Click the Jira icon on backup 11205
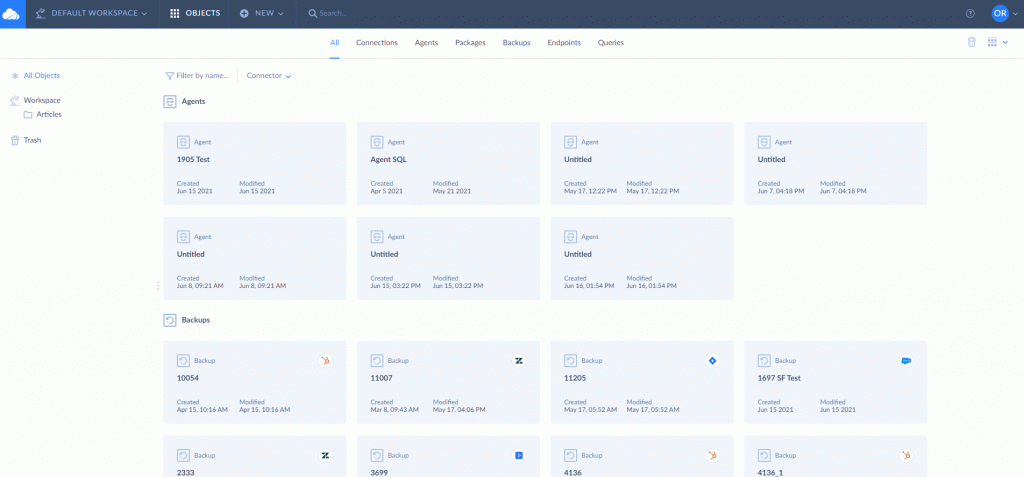 point(713,360)
